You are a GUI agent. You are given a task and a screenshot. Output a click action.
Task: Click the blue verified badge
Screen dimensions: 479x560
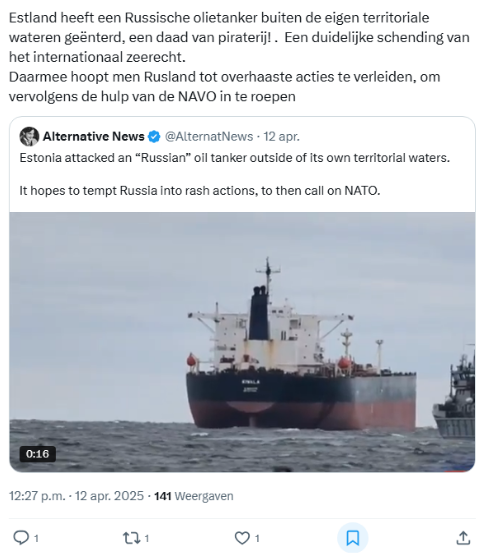click(x=154, y=136)
